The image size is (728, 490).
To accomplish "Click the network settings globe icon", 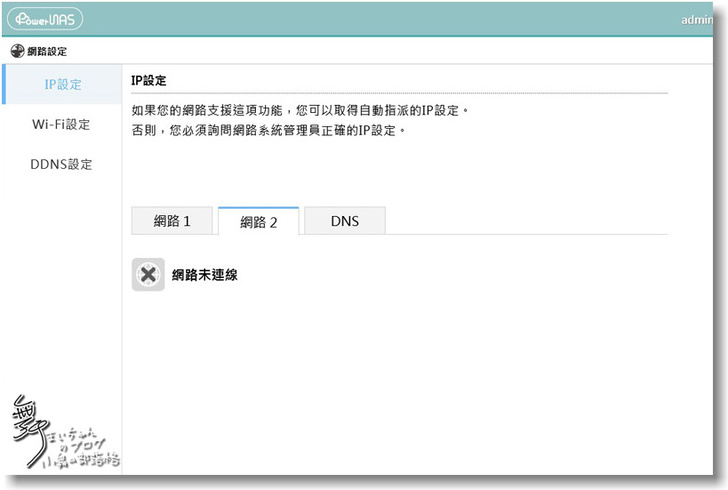I will pos(17,51).
